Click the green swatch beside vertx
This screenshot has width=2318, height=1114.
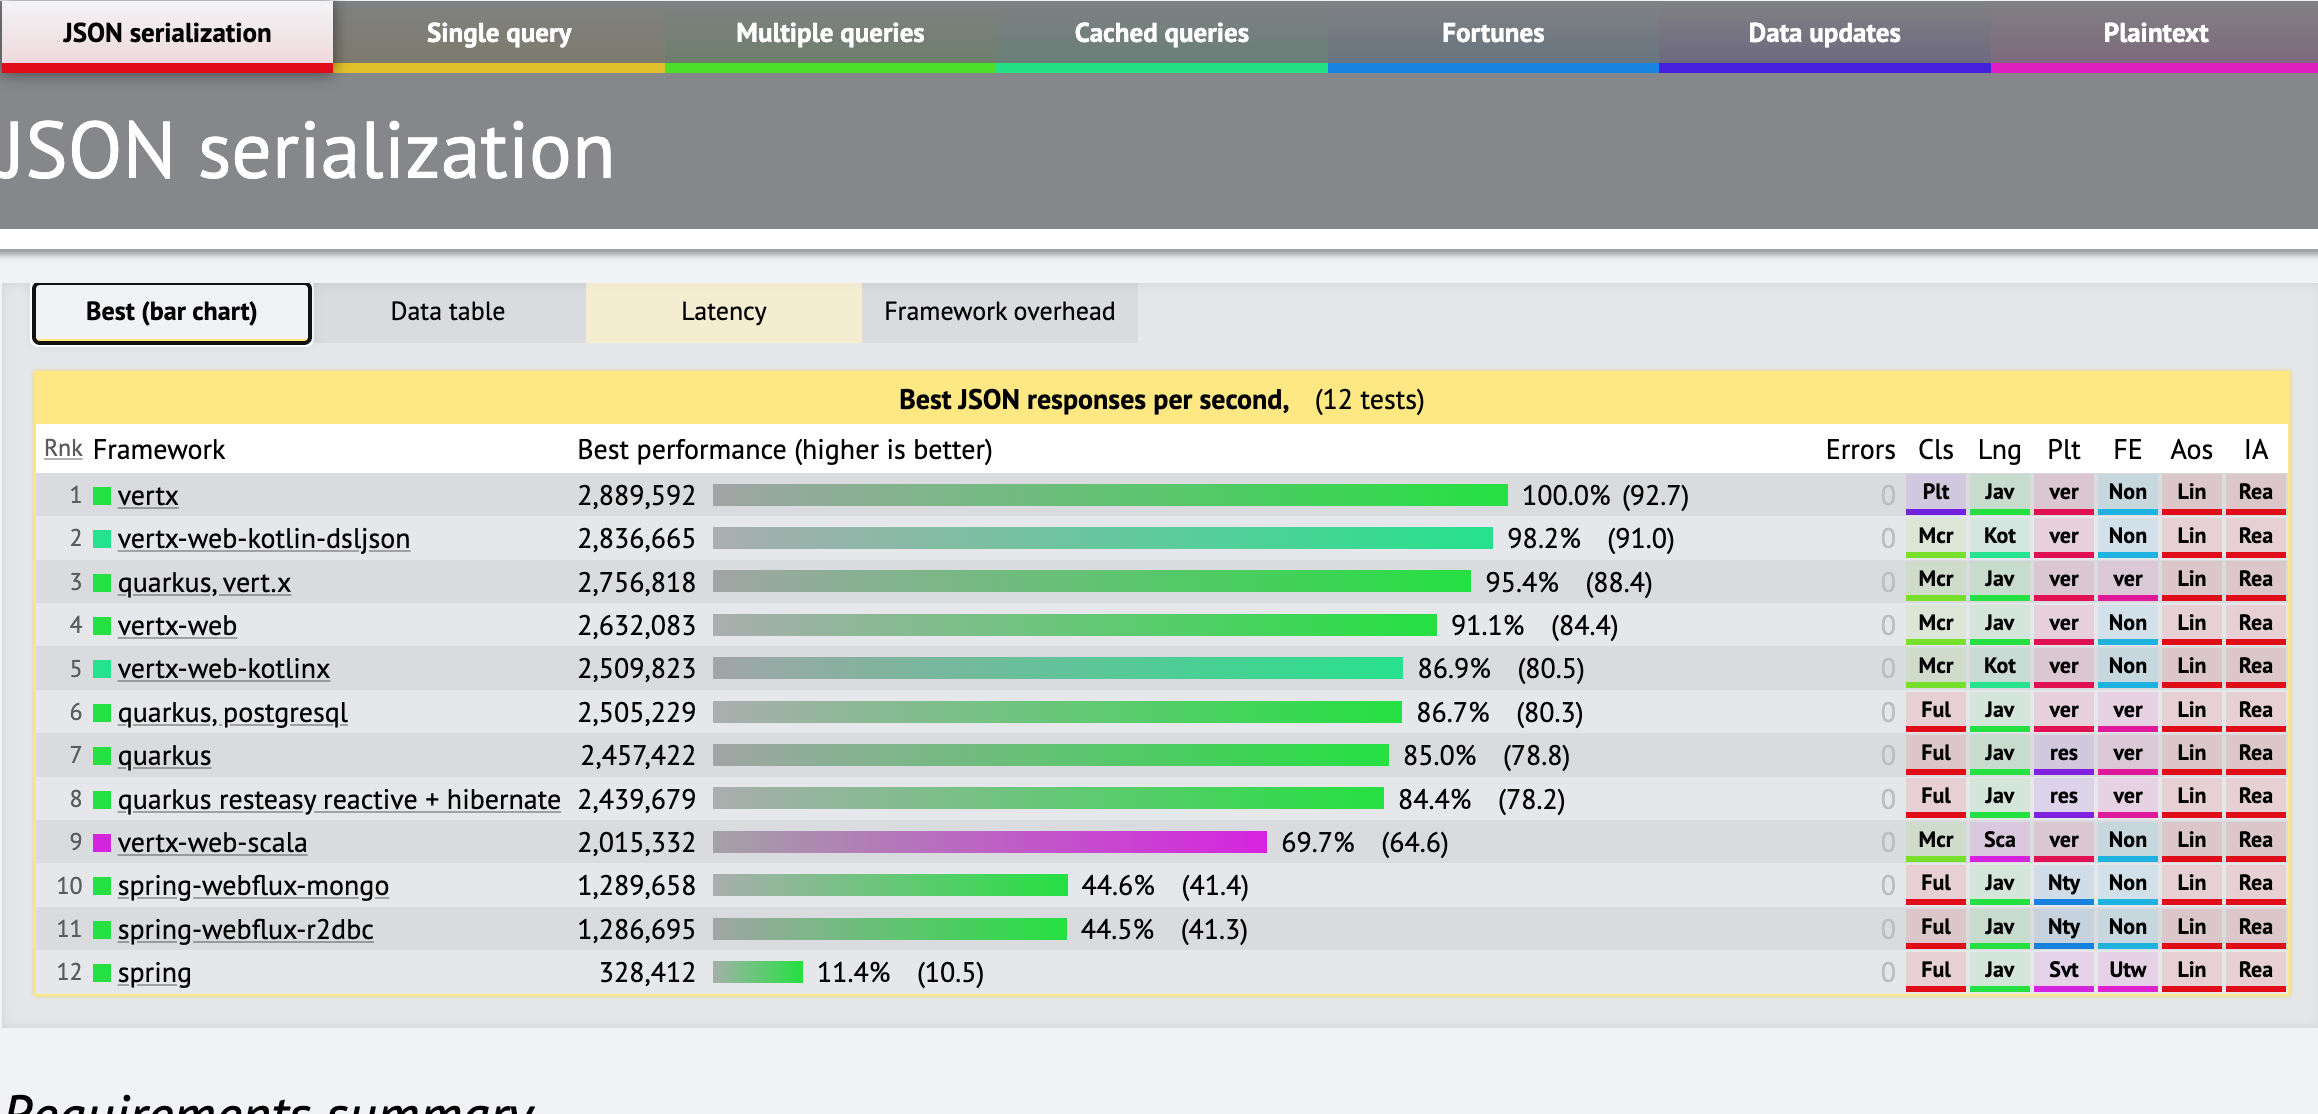pyautogui.click(x=101, y=495)
